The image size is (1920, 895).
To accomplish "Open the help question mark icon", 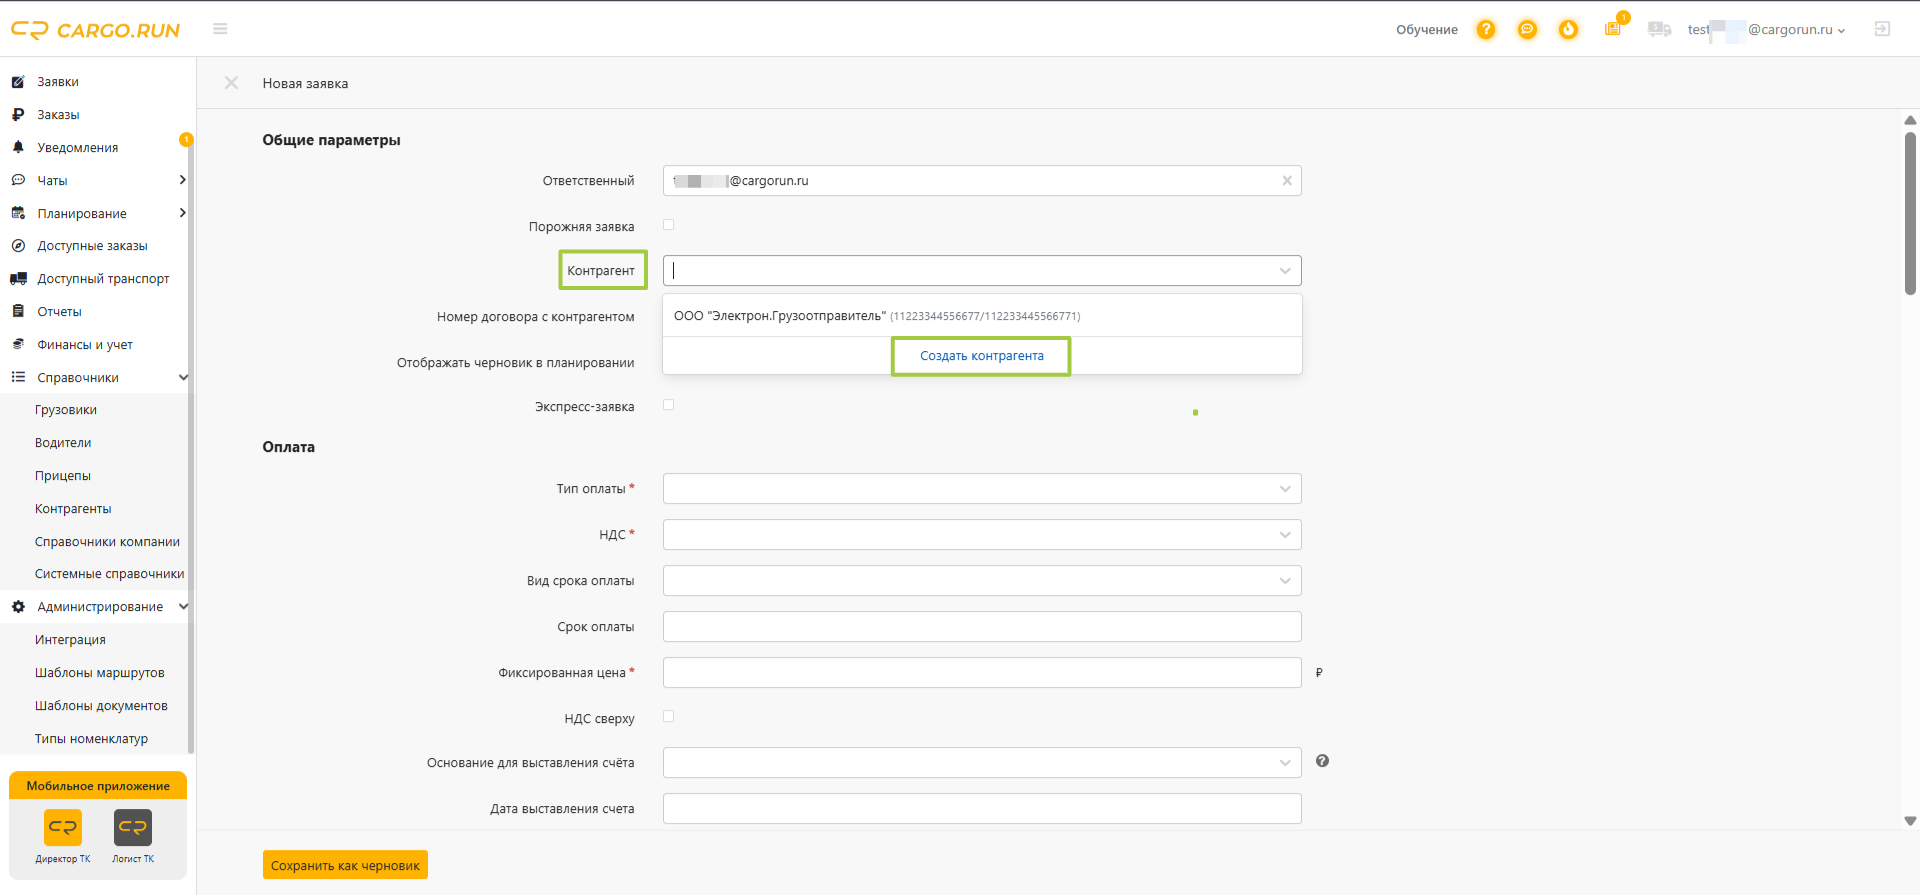I will point(1486,29).
